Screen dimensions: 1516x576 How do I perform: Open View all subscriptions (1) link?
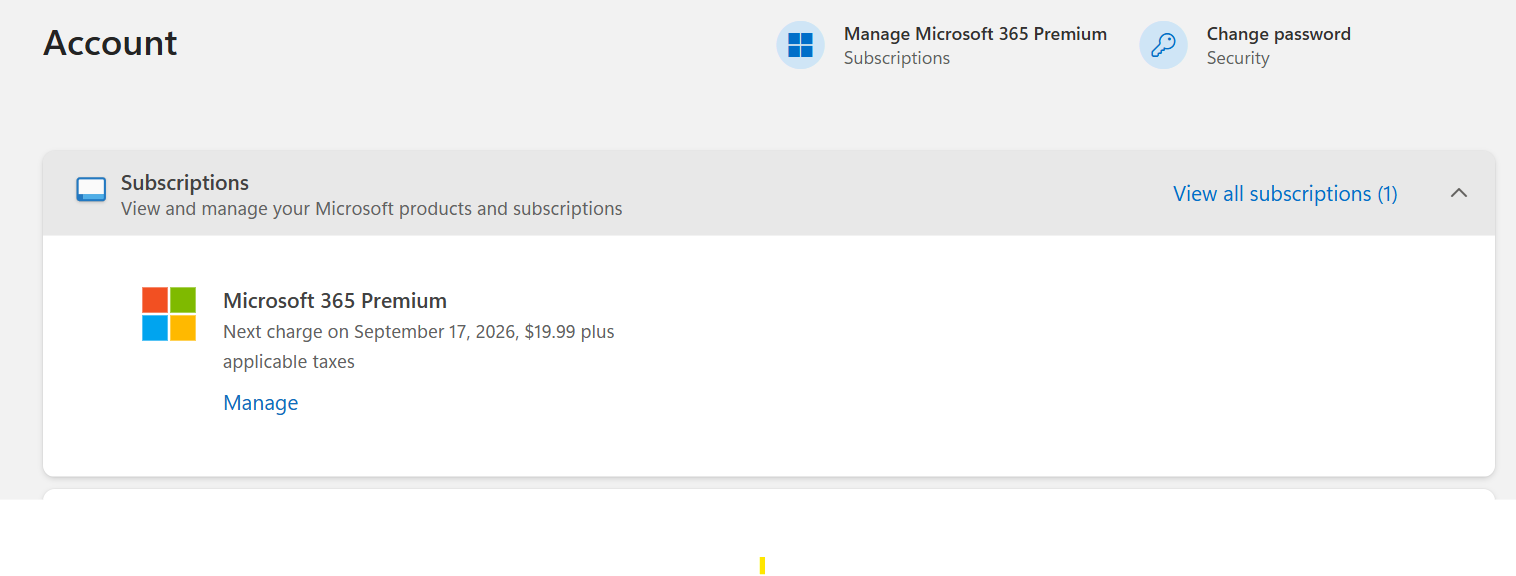click(x=1285, y=194)
